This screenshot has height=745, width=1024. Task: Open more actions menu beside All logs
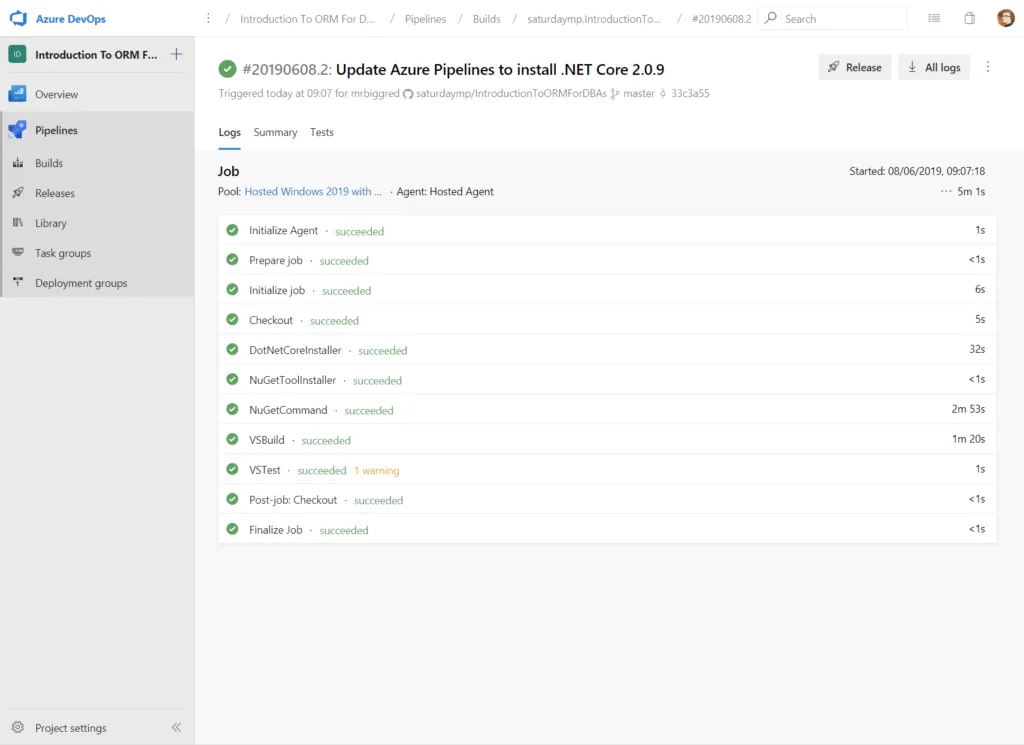tap(988, 67)
